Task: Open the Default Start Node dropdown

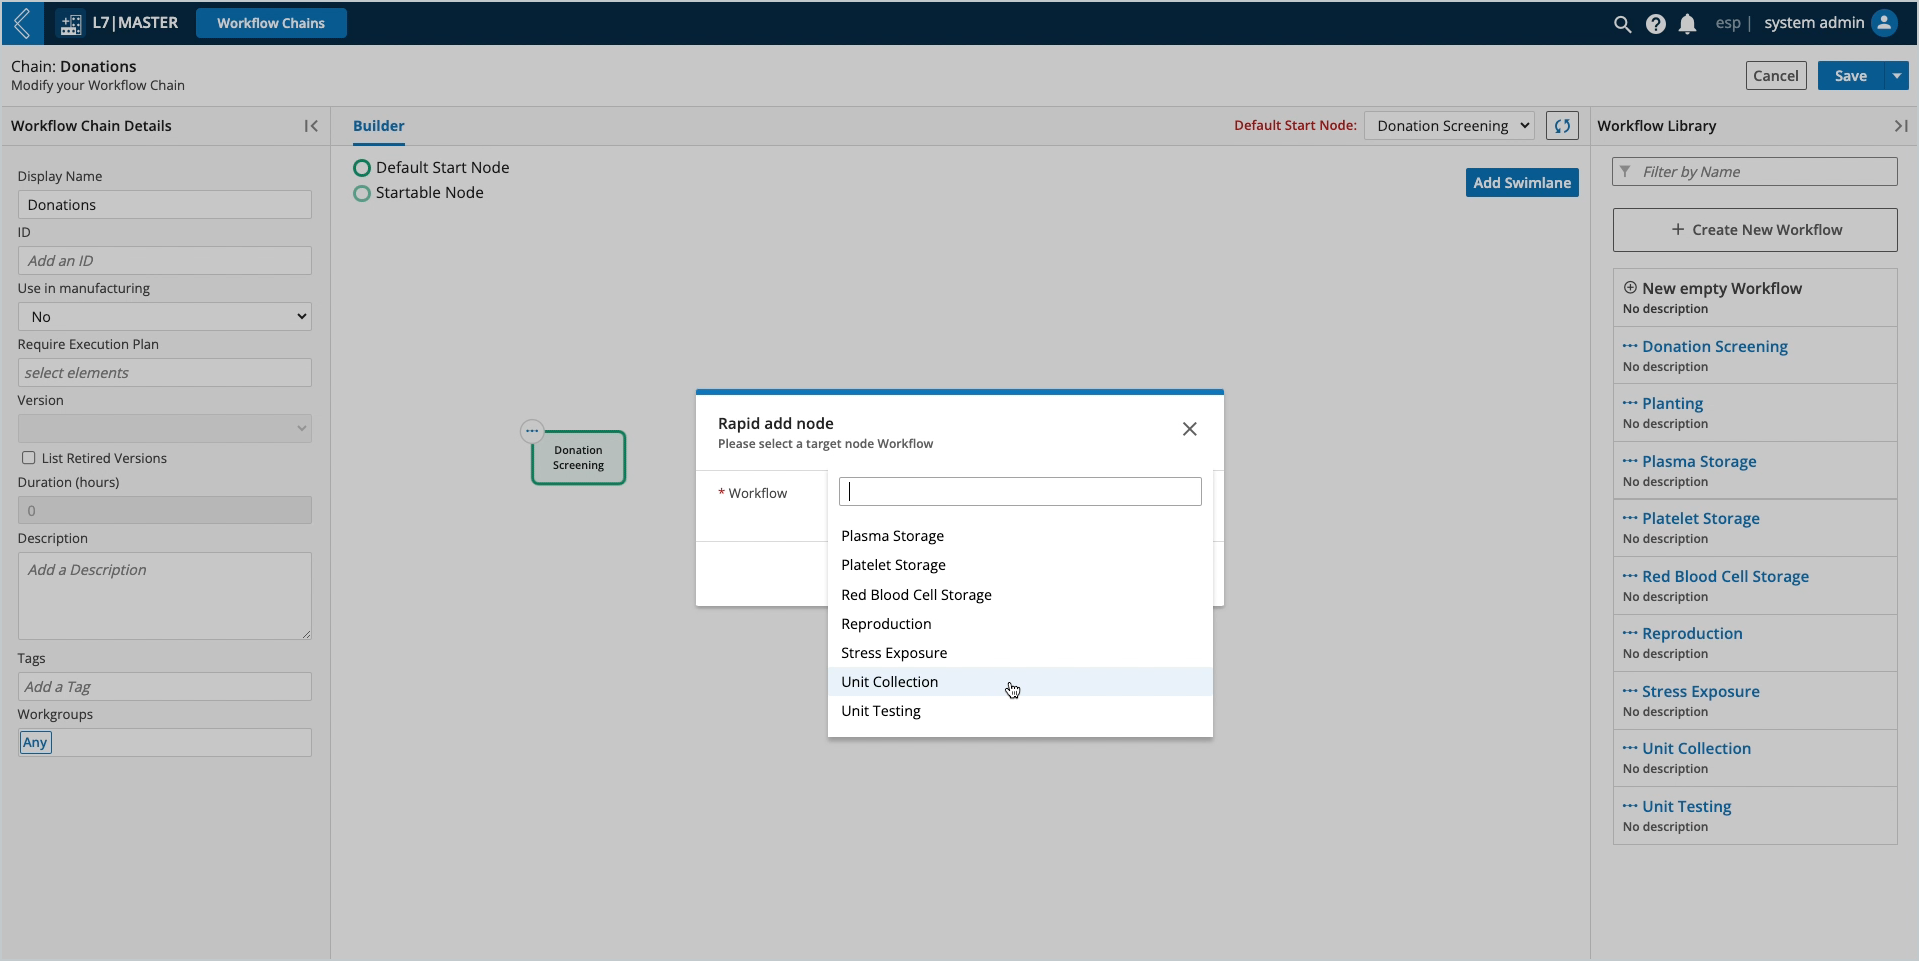Action: [x=1449, y=126]
